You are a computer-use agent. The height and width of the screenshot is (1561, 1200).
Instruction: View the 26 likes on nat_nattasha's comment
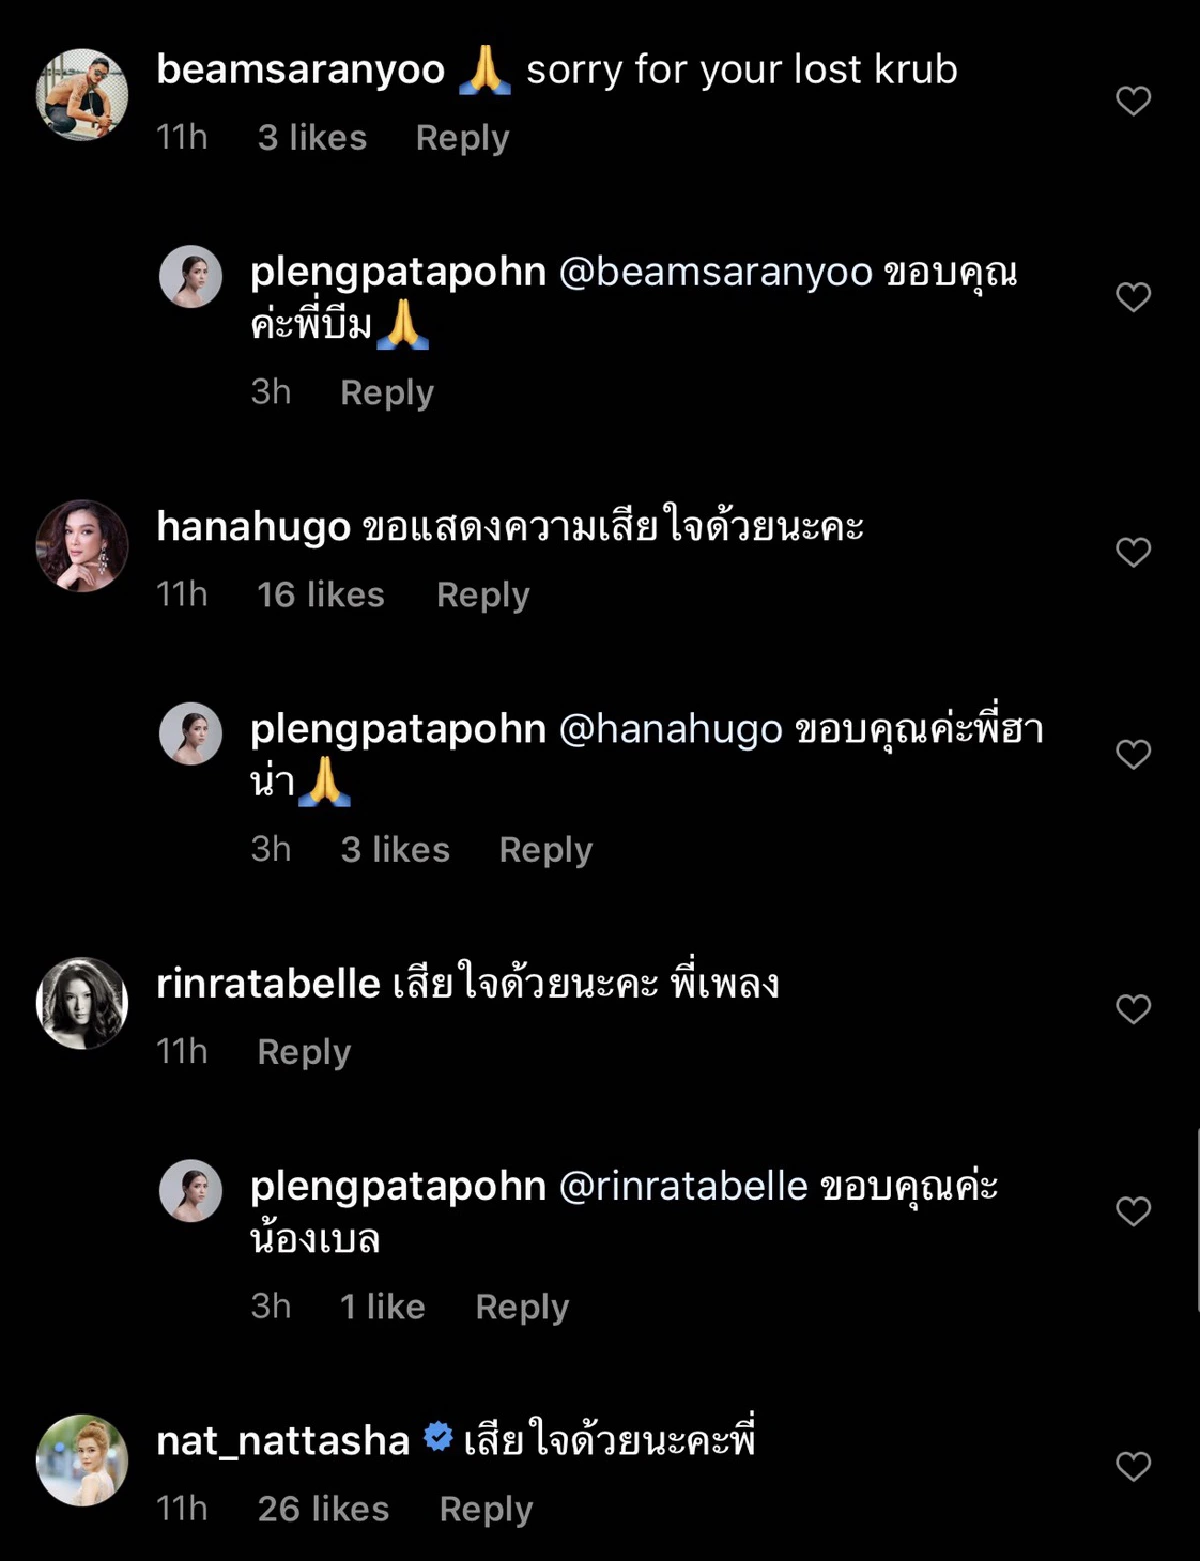(x=323, y=1509)
